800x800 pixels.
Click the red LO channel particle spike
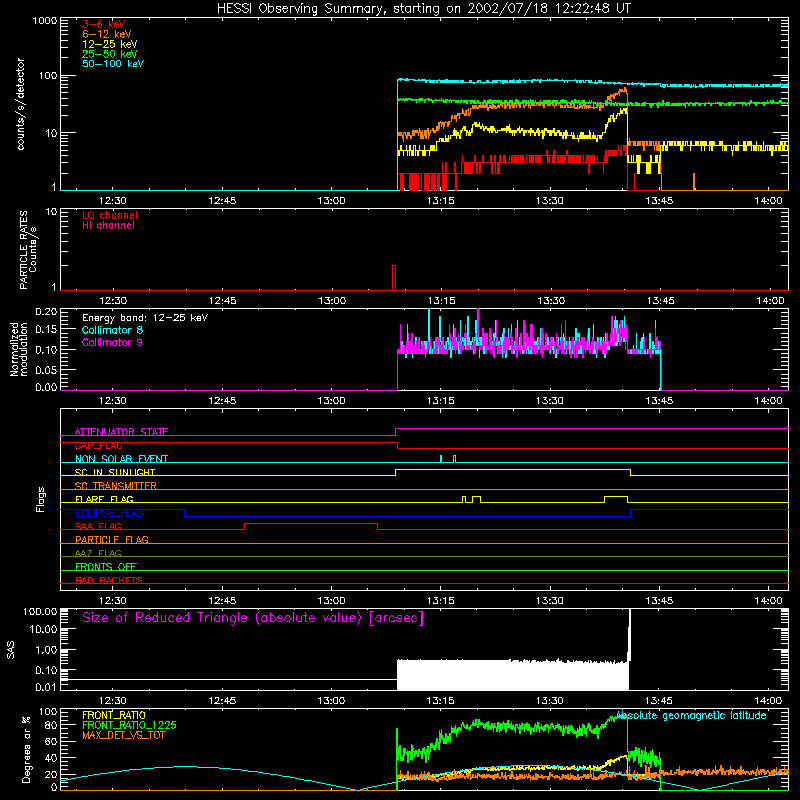(x=394, y=278)
